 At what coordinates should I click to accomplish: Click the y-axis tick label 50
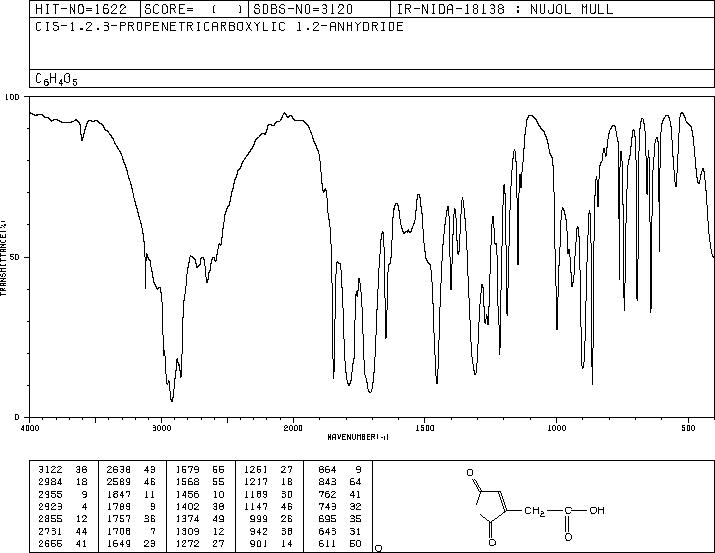click(15, 257)
